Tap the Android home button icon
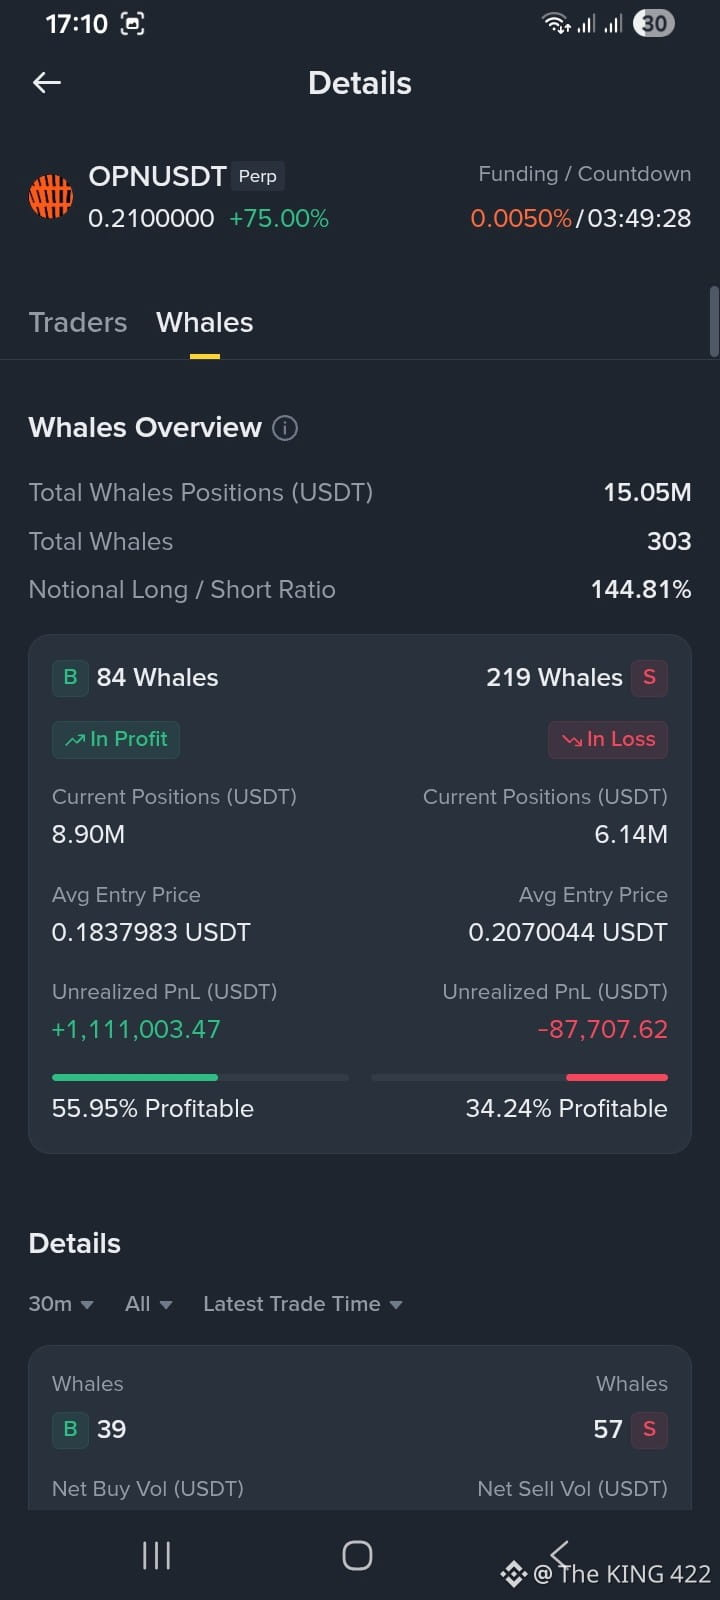720x1600 pixels. pyautogui.click(x=357, y=1555)
